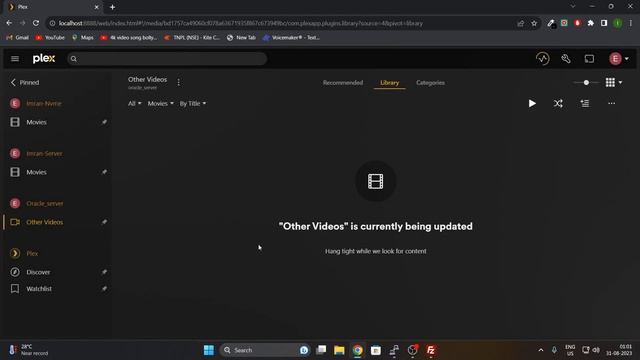The width and height of the screenshot is (640, 360).
Task: Add library to playlist icon
Action: [584, 104]
